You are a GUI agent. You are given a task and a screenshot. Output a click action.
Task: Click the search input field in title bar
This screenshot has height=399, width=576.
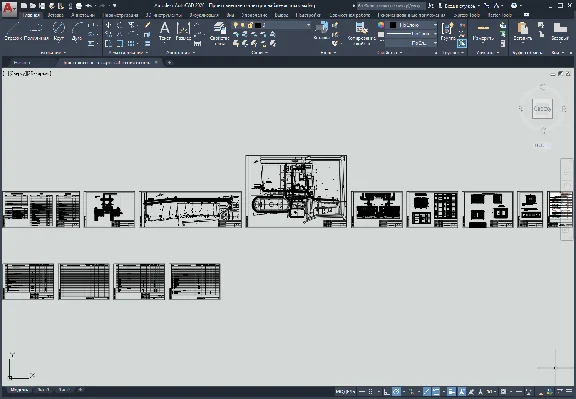(x=391, y=6)
